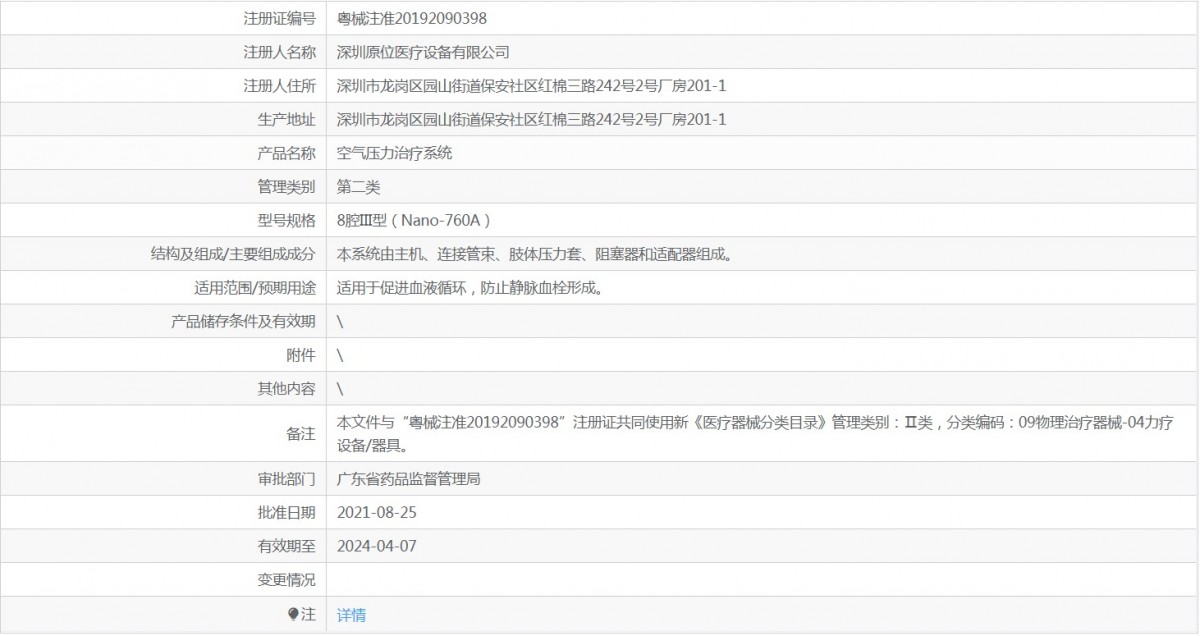Click the bullet icon beside 注
Screen dimensions: 1200x636
point(293,615)
